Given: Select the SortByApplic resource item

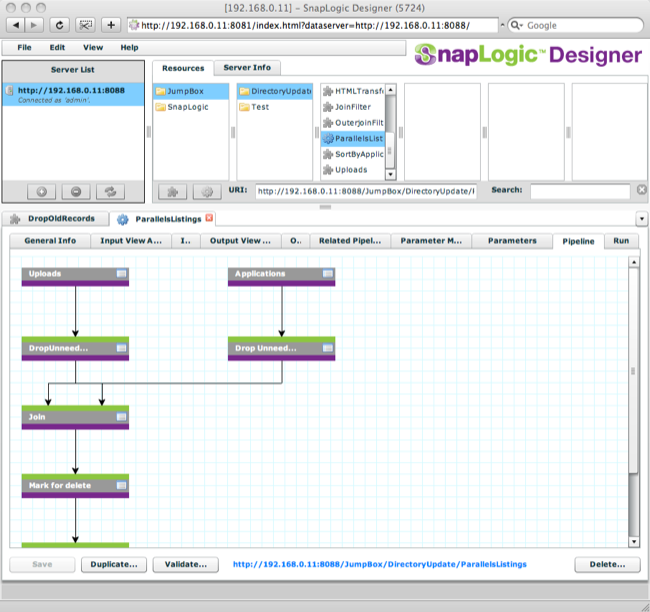Looking at the screenshot, I should tap(353, 154).
